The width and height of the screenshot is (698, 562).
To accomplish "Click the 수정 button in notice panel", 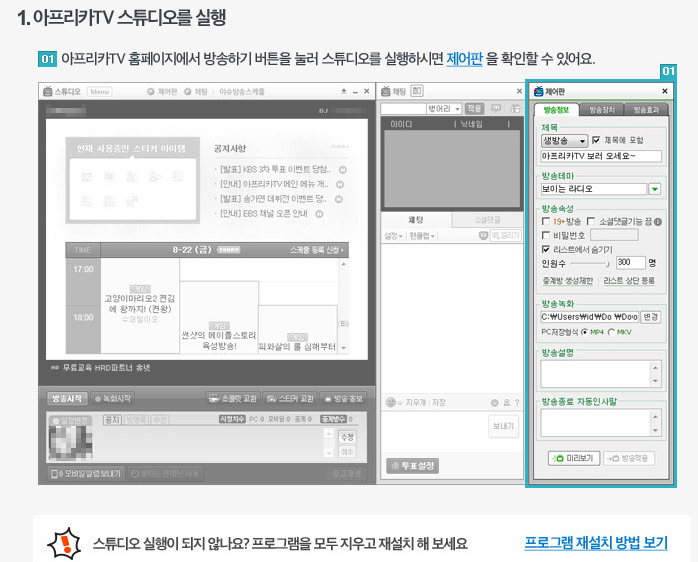I will (x=347, y=437).
